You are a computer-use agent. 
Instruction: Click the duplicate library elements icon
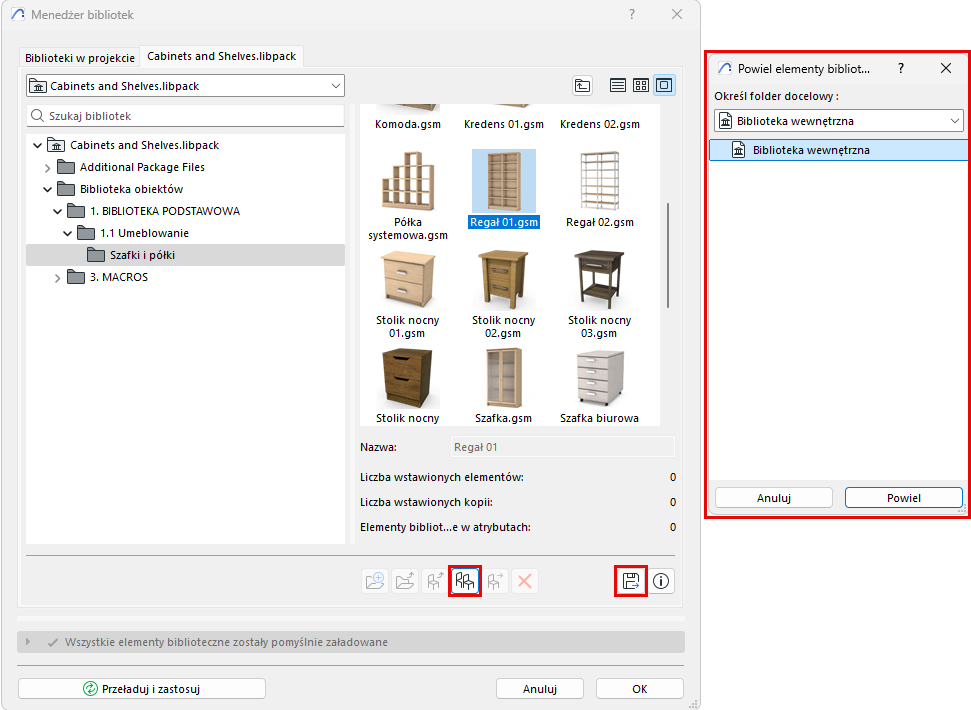pyautogui.click(x=464, y=581)
